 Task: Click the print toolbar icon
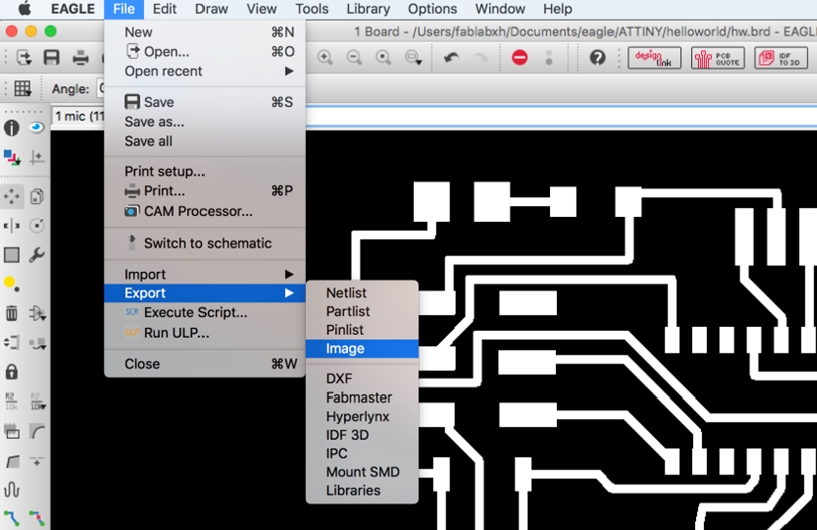pyautogui.click(x=80, y=57)
